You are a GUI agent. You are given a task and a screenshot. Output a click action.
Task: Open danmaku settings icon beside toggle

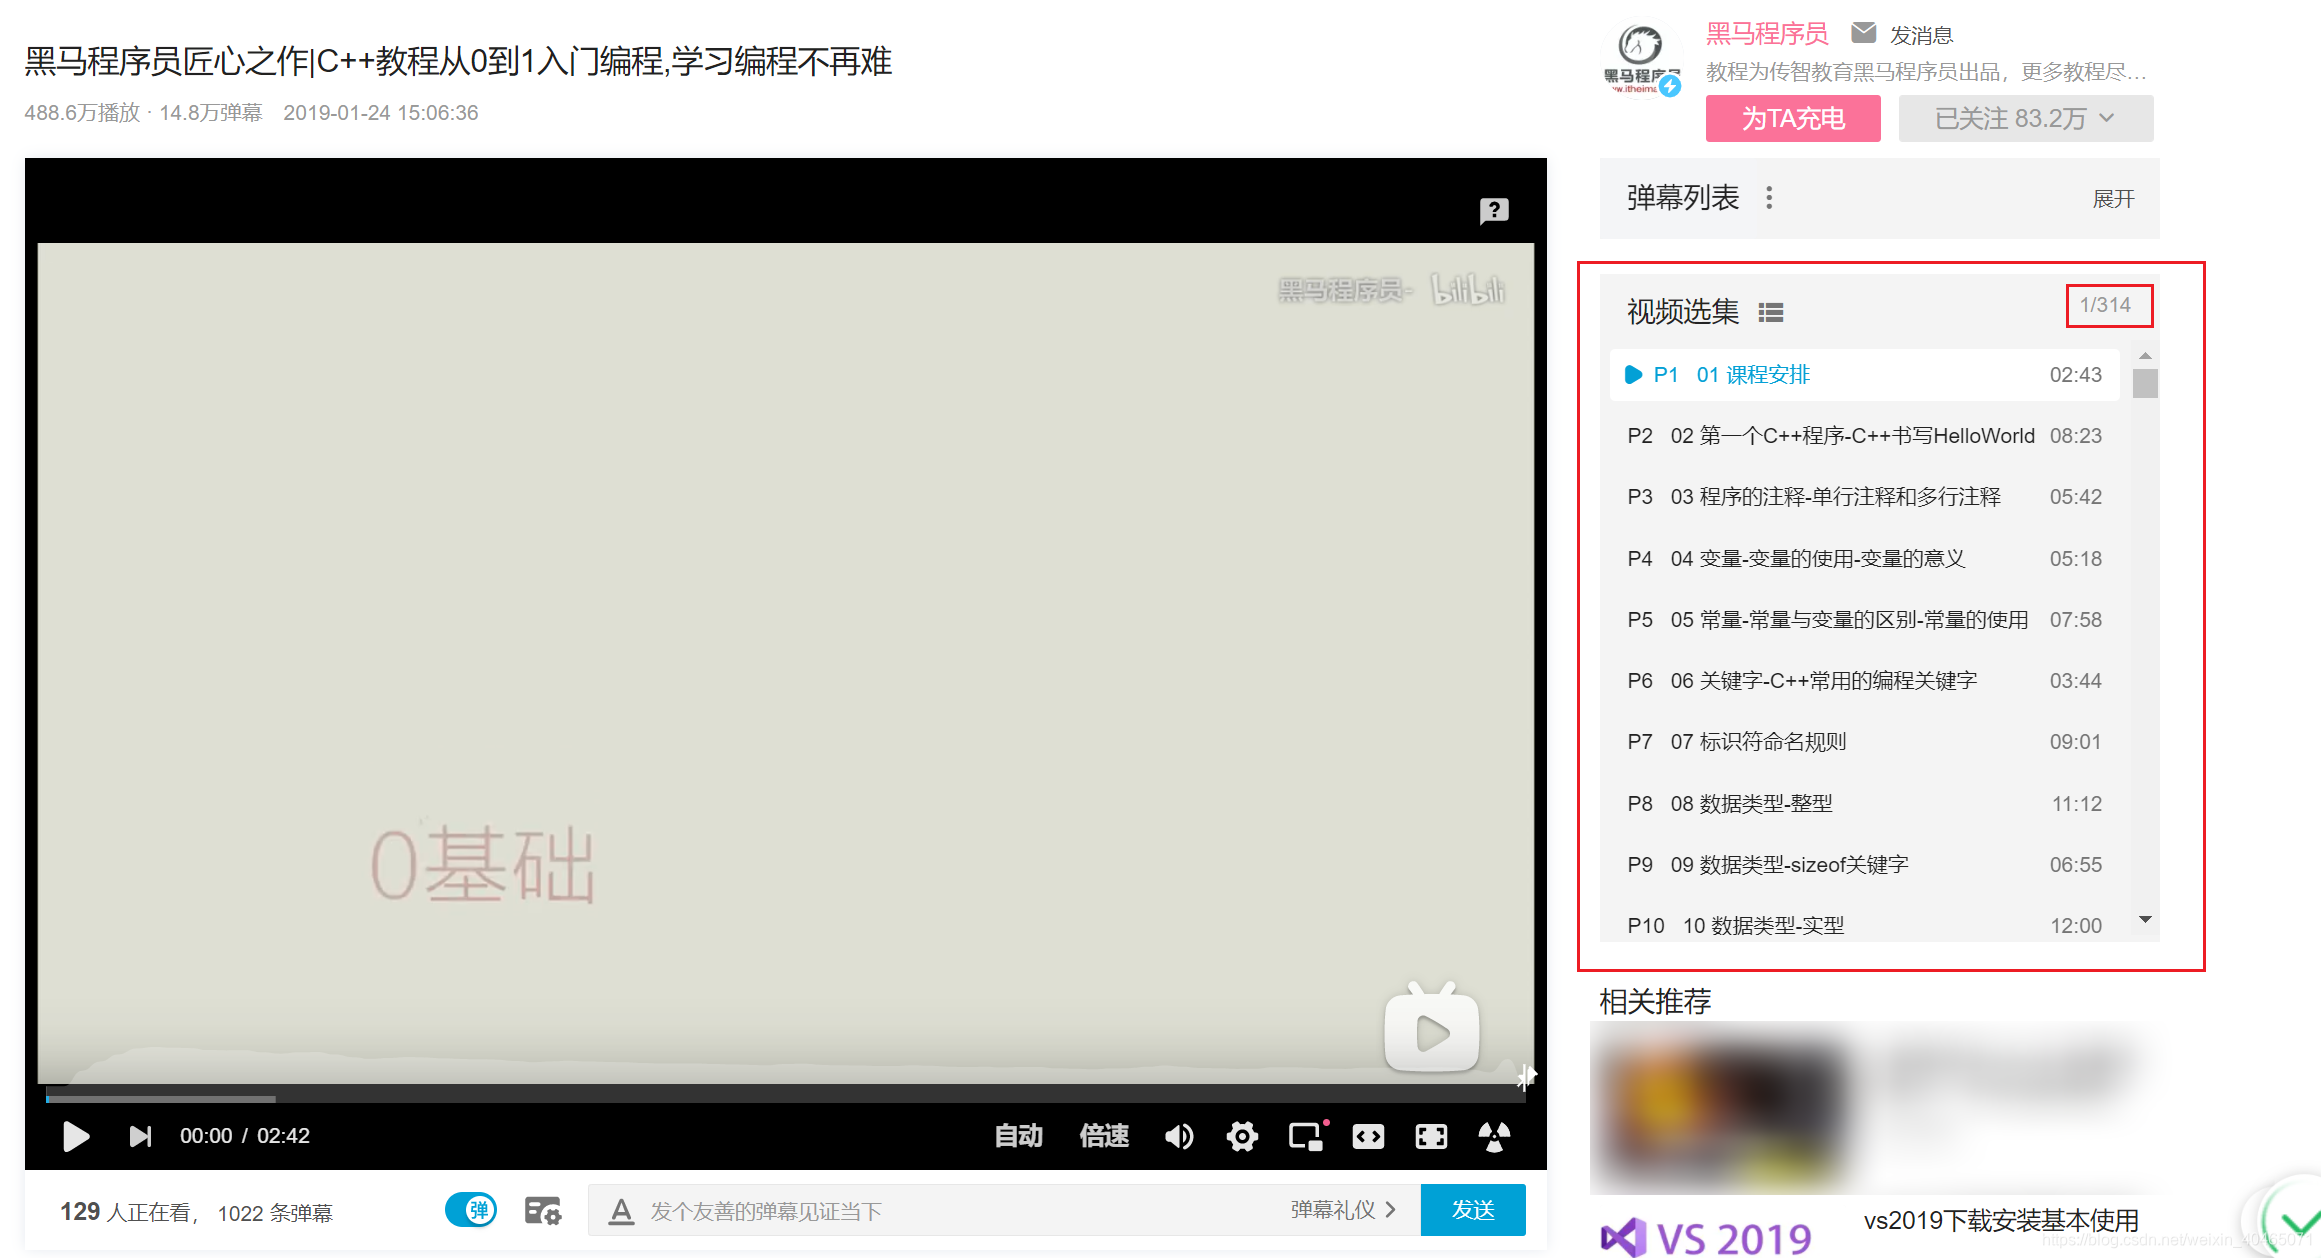click(542, 1211)
